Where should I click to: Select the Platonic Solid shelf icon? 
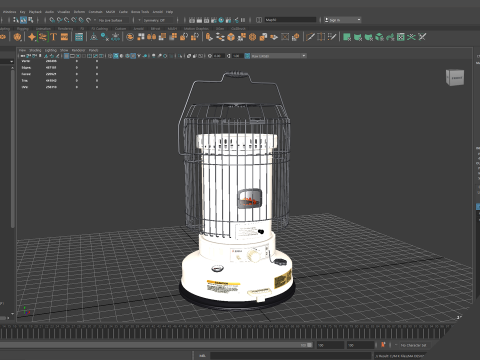point(18,37)
